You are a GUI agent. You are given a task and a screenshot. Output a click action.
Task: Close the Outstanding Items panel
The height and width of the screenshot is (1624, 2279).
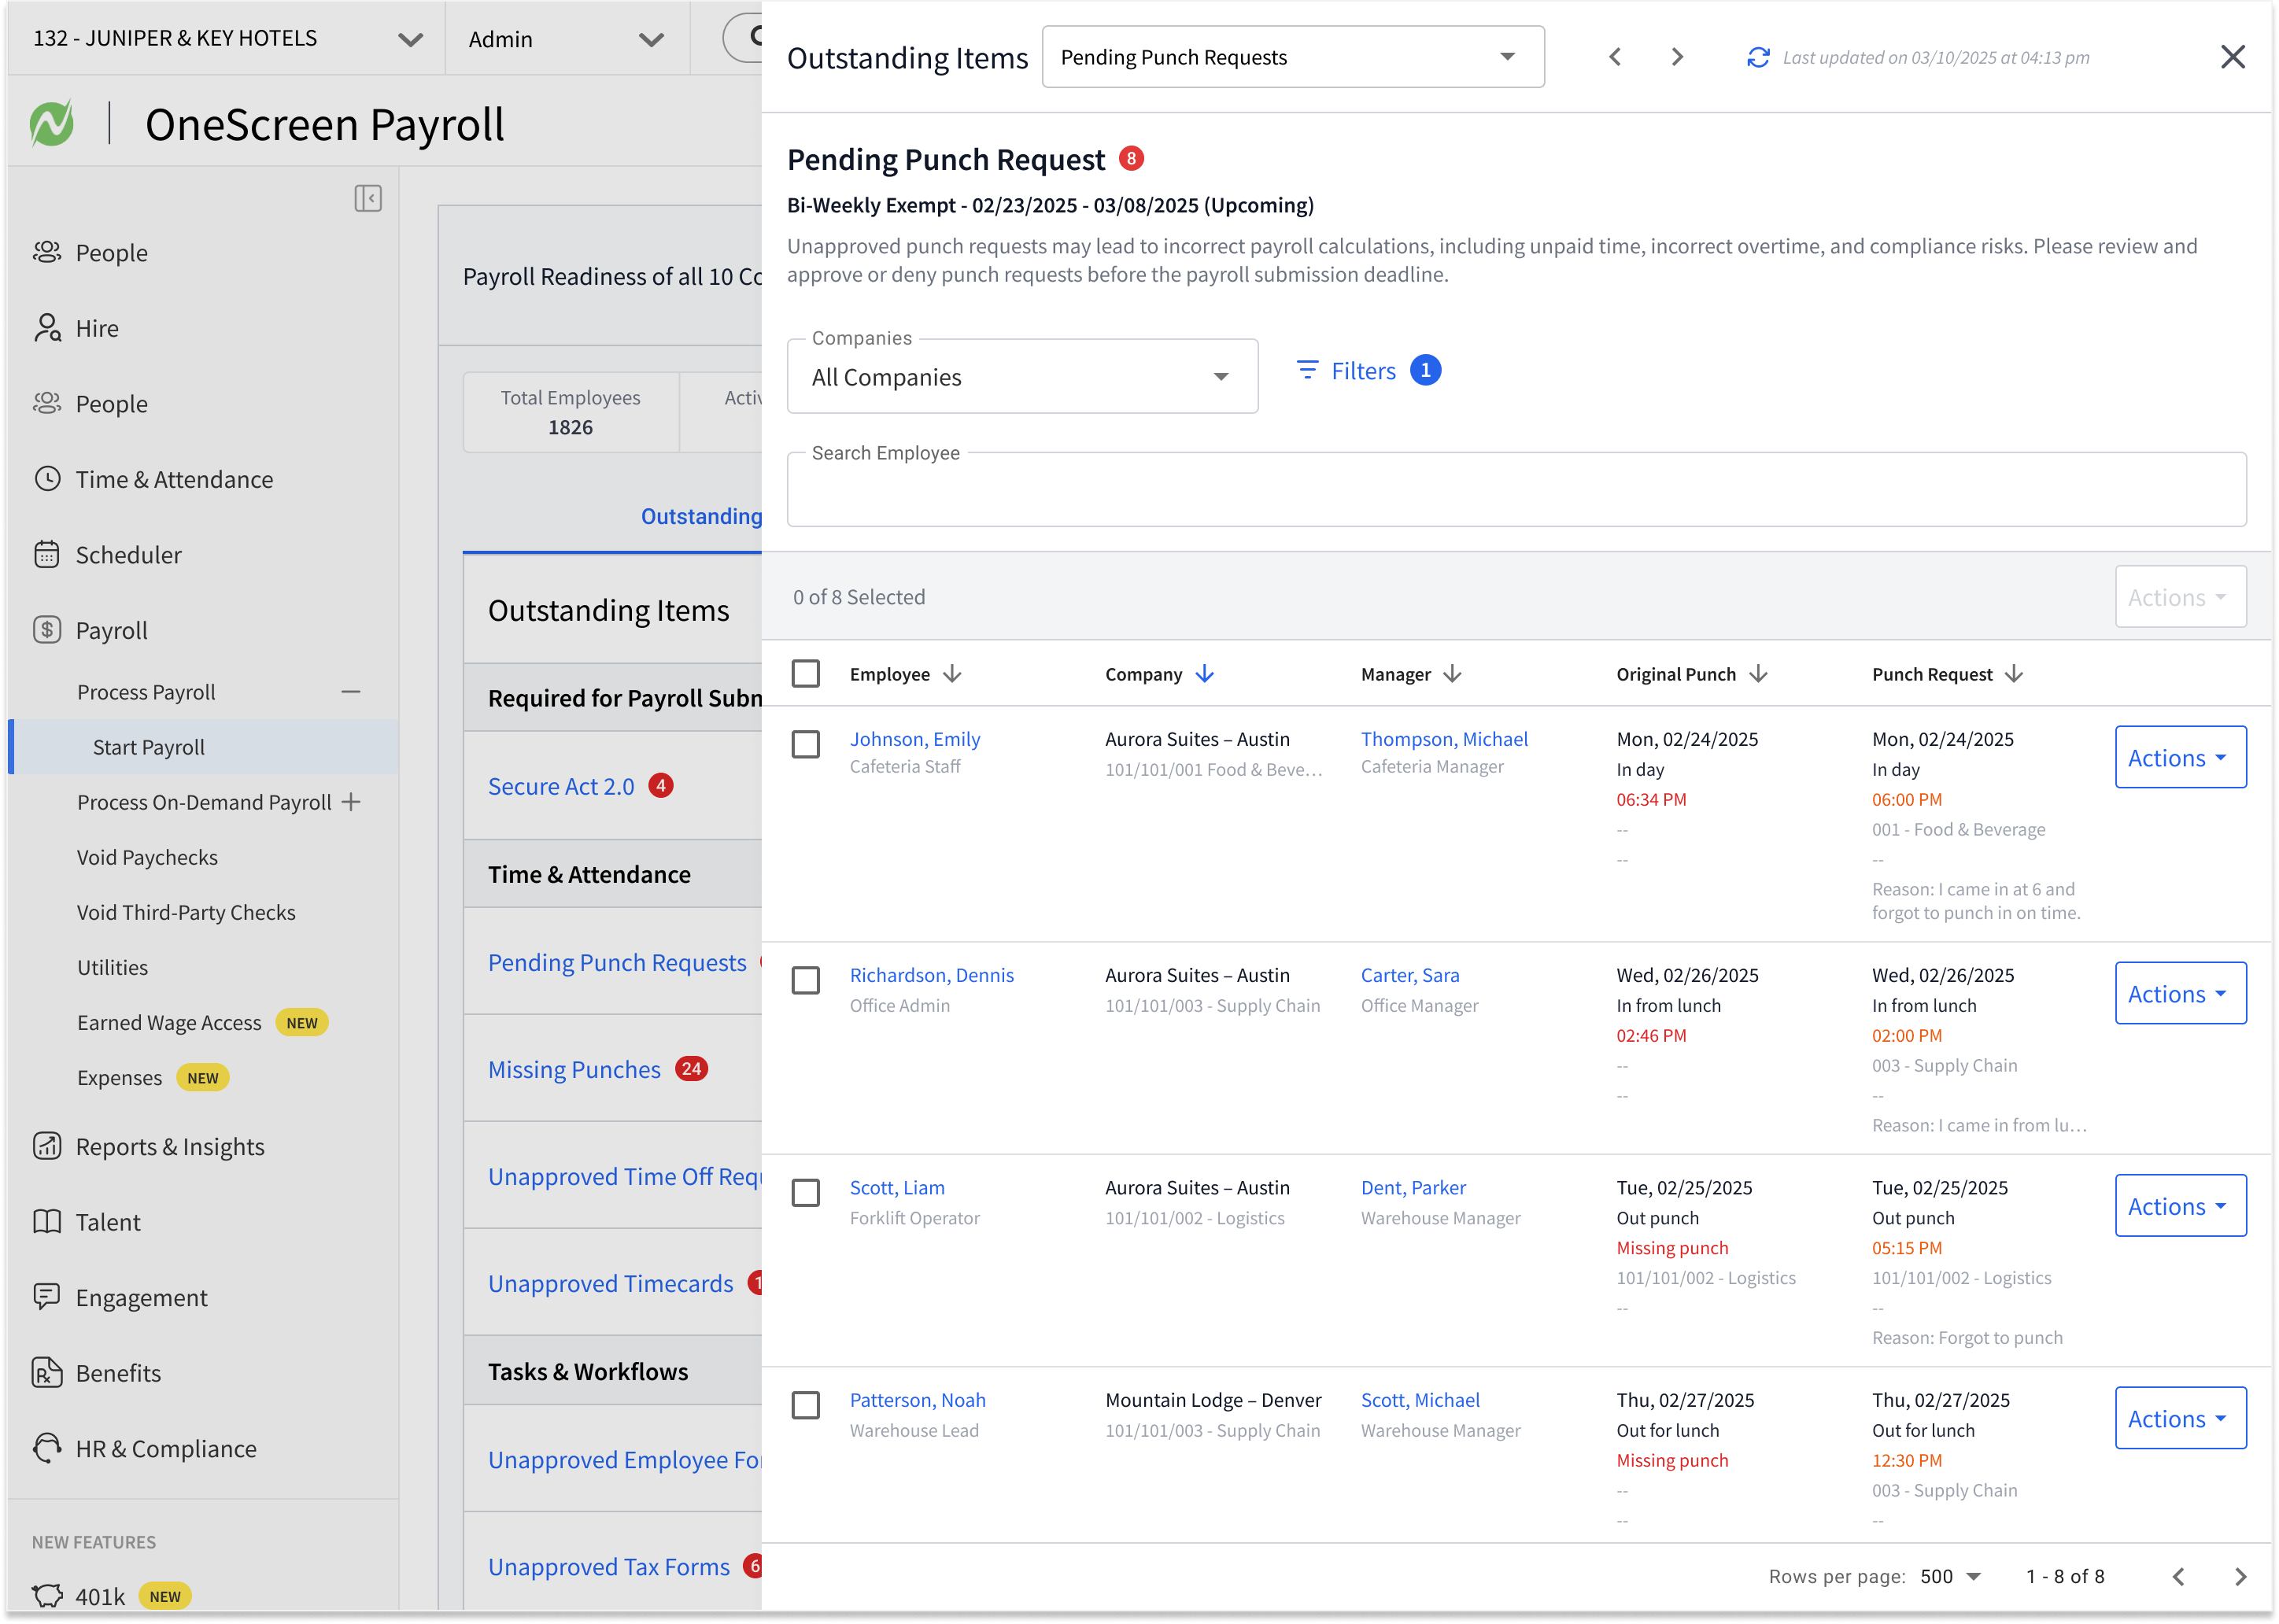click(2232, 57)
